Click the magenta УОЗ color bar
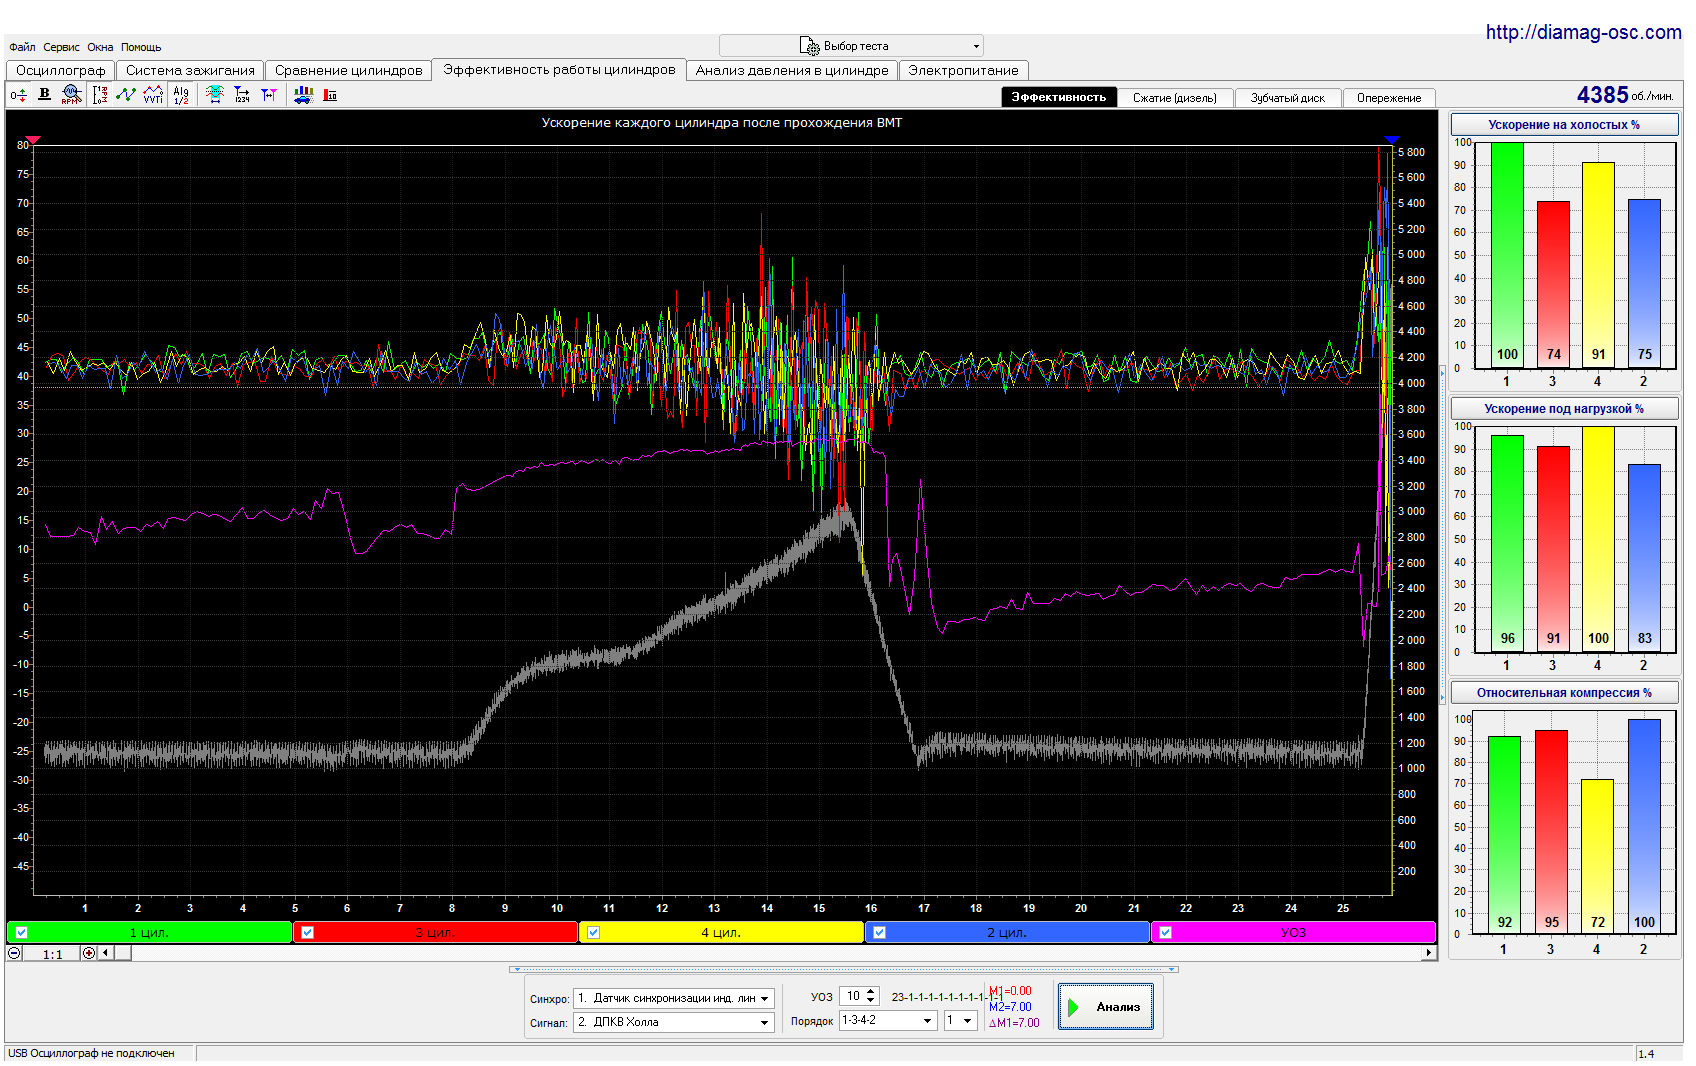 [x=1293, y=932]
